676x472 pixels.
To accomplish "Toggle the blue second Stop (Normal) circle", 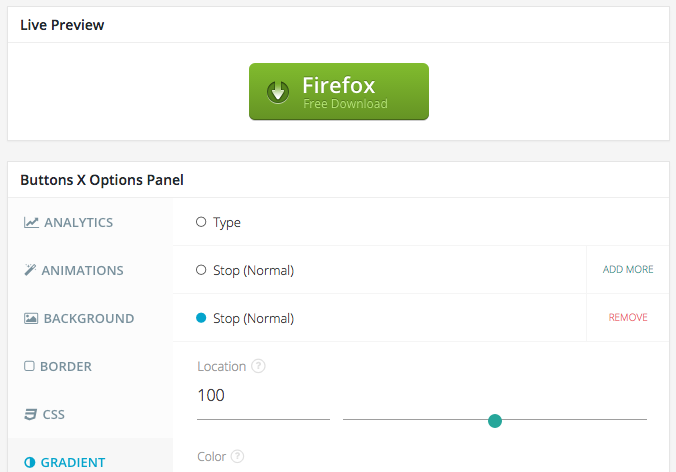I will click(x=201, y=318).
